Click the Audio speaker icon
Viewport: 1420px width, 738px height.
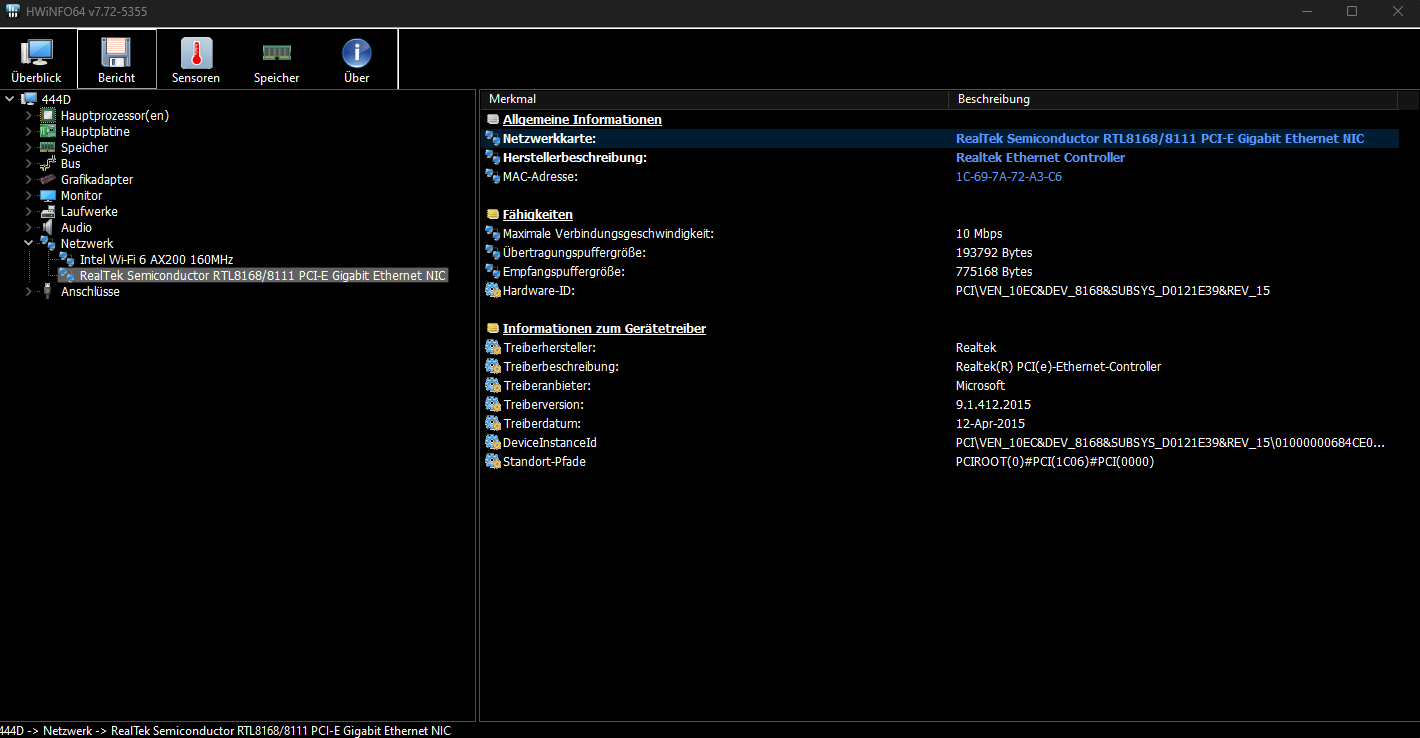pos(47,227)
